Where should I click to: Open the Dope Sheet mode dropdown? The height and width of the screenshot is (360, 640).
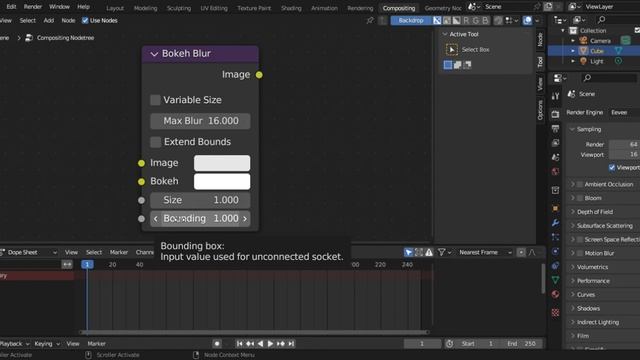(28, 253)
